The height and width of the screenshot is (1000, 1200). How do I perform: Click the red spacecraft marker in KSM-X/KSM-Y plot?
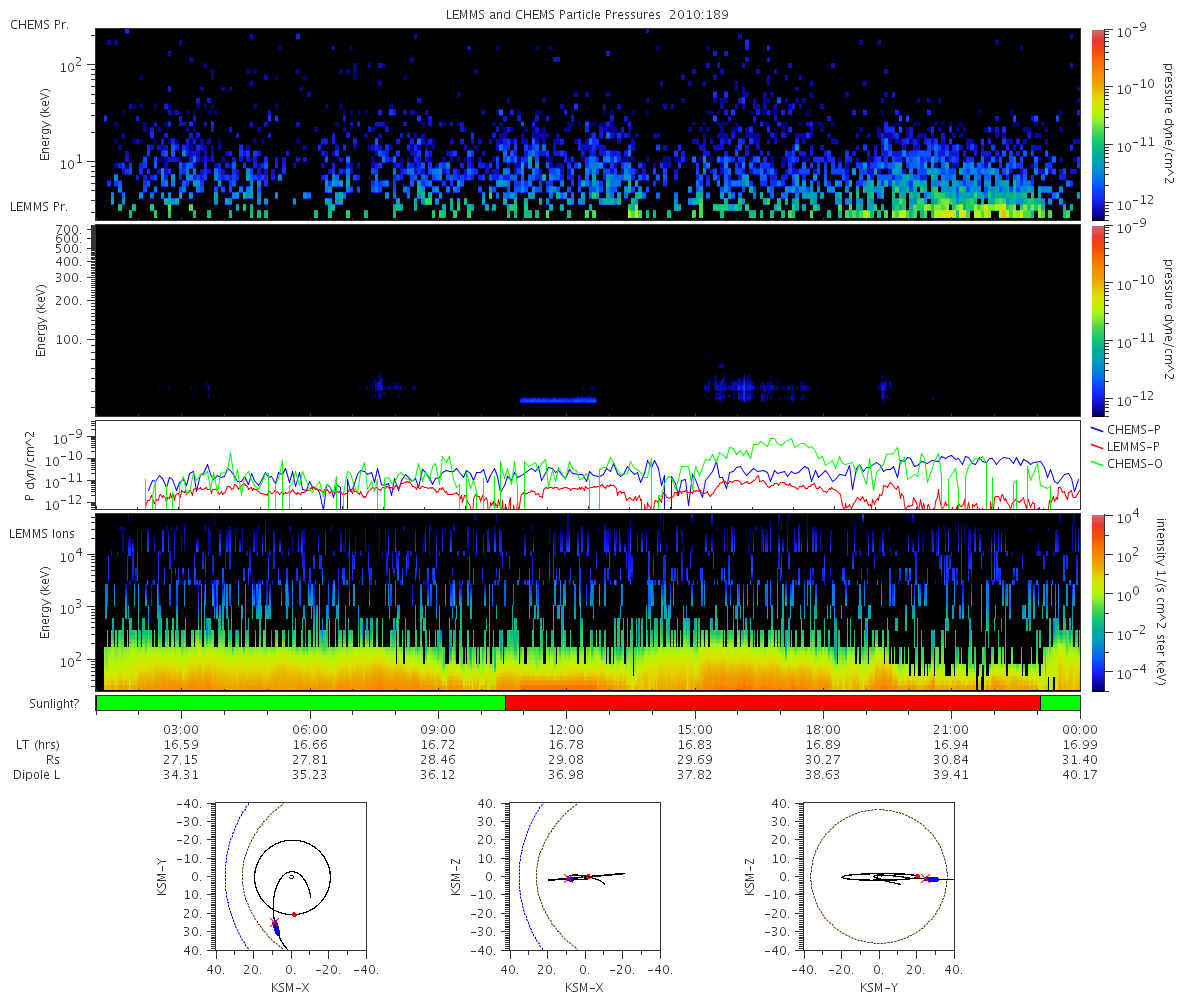294,913
